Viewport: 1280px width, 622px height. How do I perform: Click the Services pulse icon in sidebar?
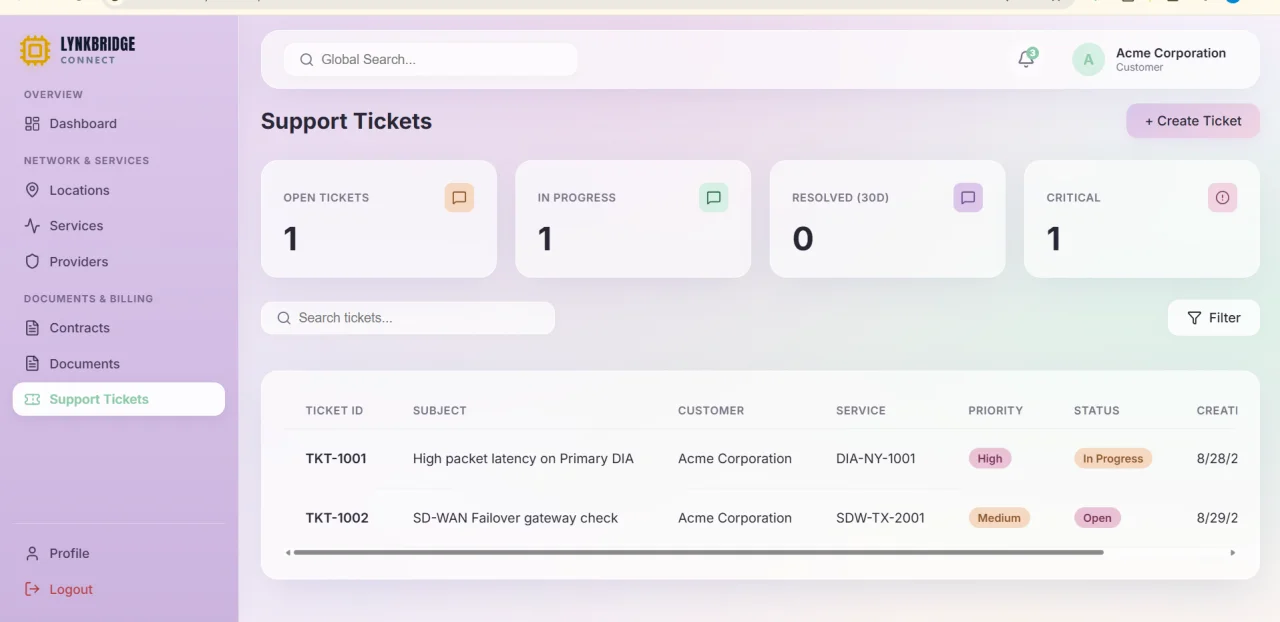click(32, 226)
